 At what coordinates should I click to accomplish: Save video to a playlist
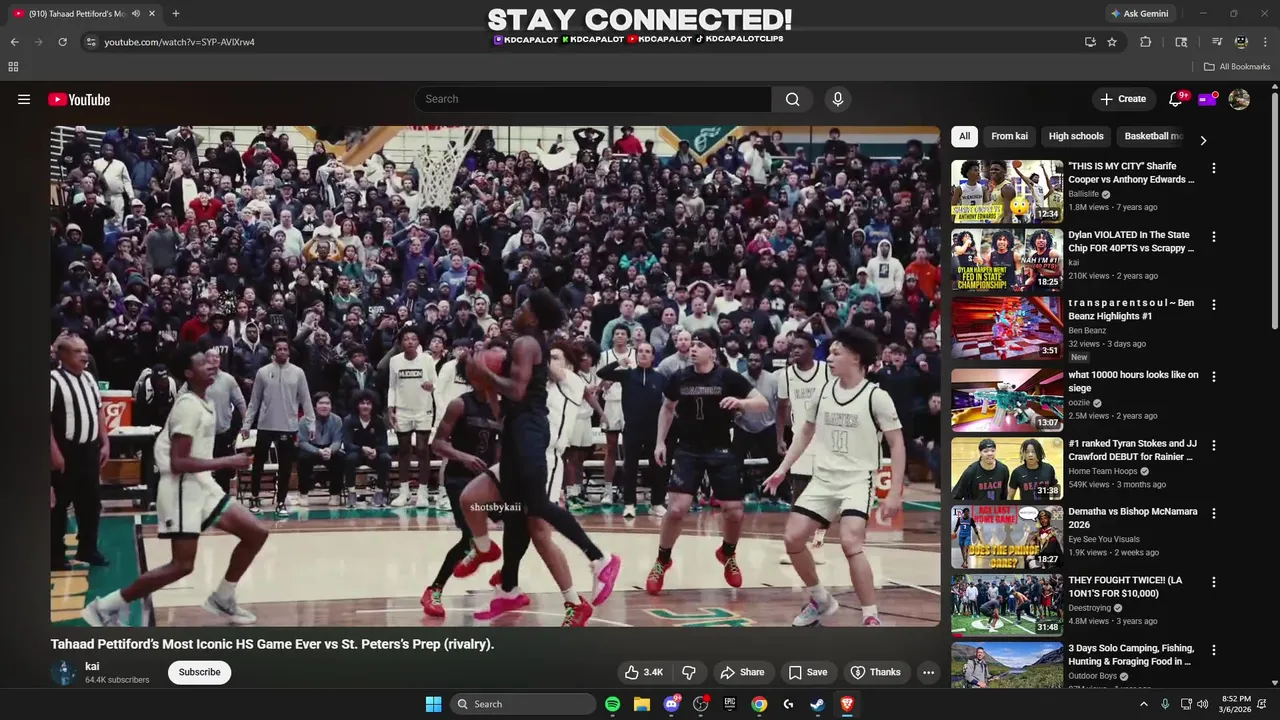[807, 672]
